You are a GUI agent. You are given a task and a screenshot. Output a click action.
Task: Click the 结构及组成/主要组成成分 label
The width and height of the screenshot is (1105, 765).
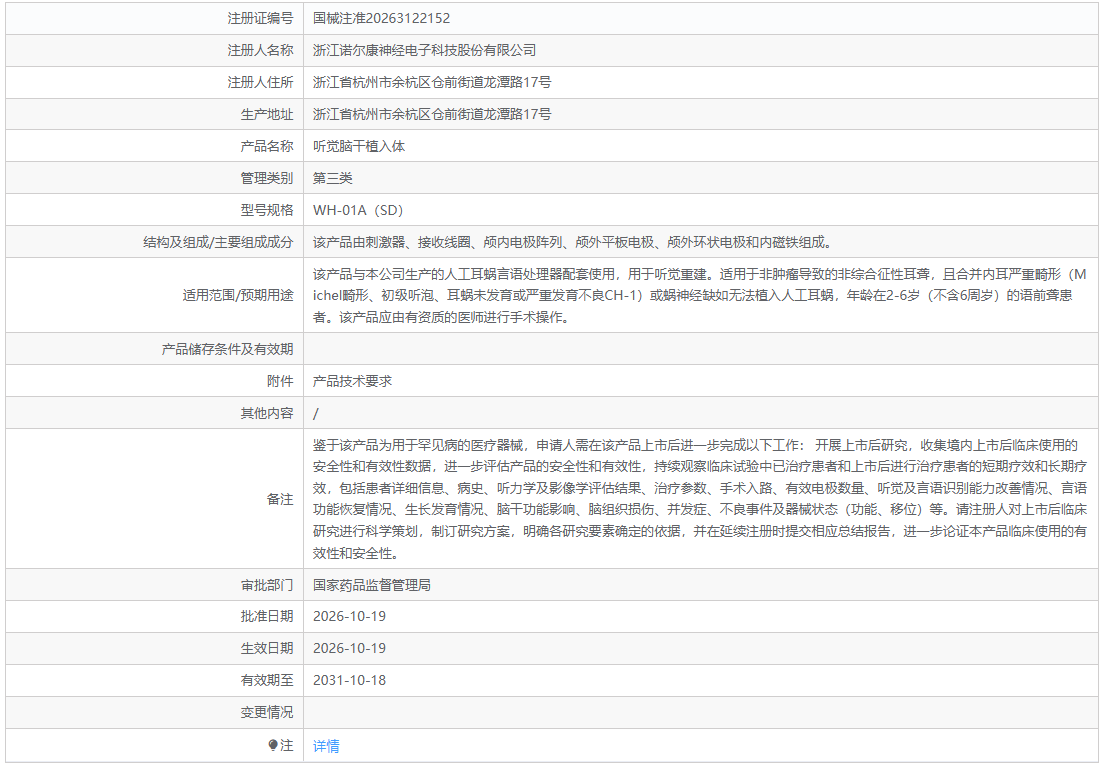pos(218,242)
